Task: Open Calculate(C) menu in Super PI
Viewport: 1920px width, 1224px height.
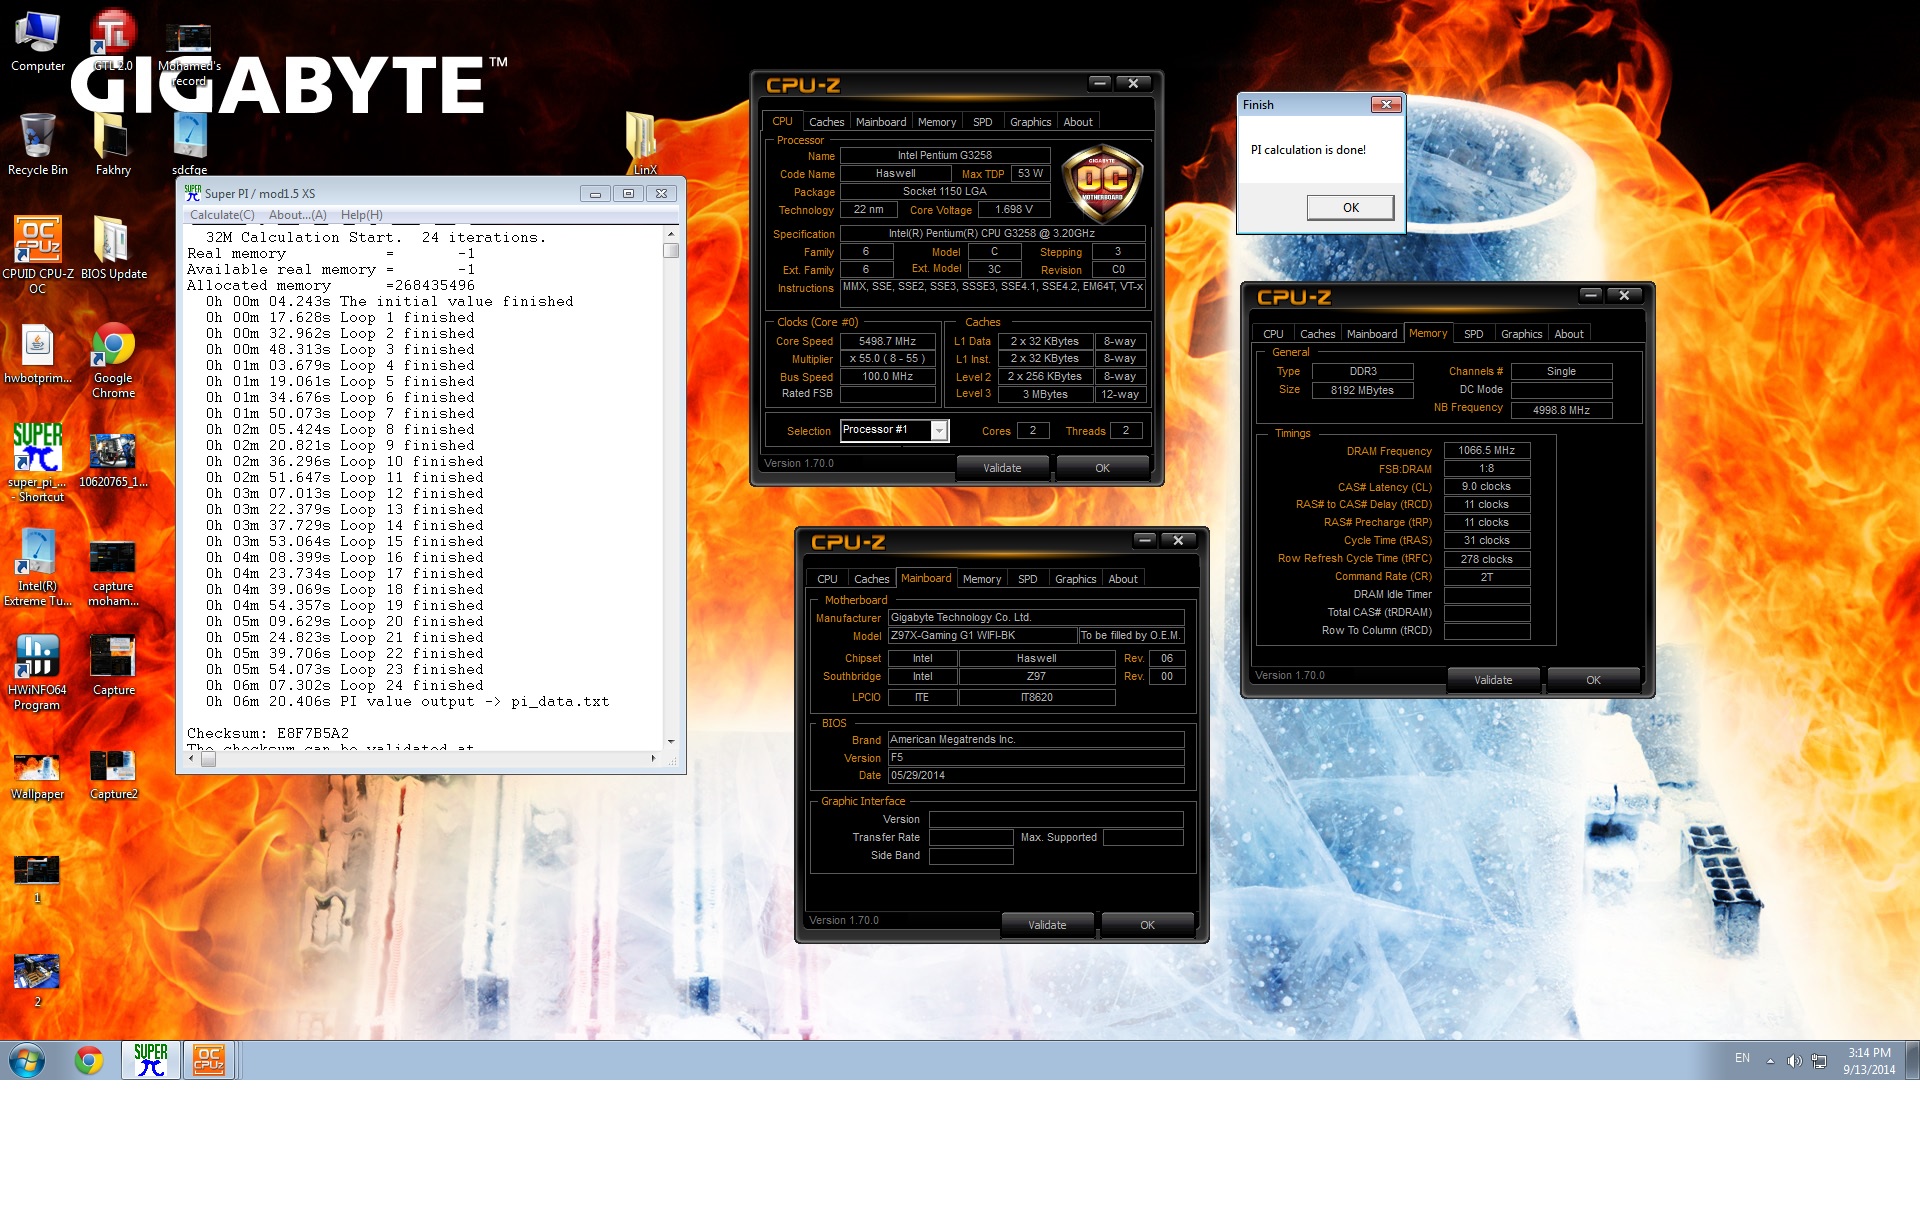Action: pos(222,215)
